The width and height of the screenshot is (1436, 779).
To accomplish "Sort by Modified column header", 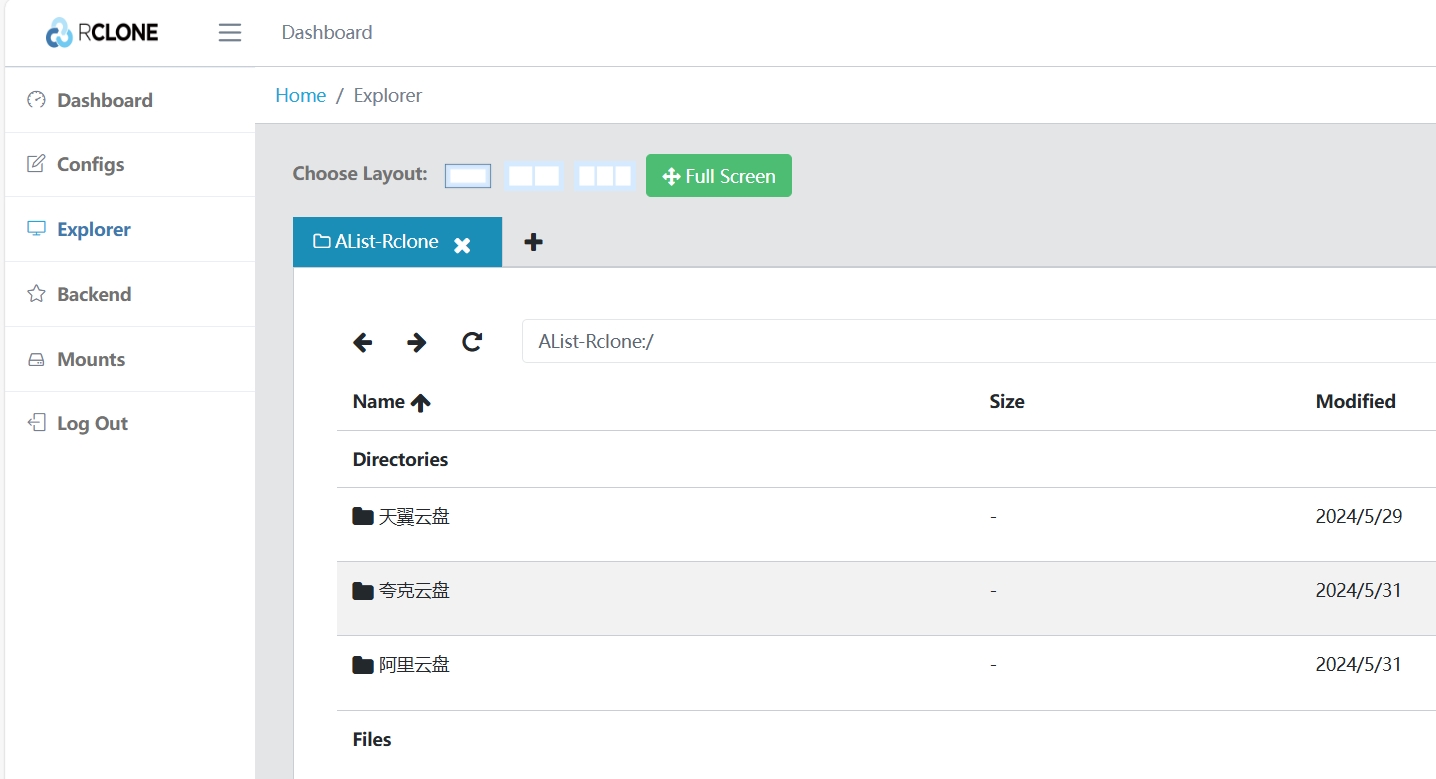I will click(1355, 402).
